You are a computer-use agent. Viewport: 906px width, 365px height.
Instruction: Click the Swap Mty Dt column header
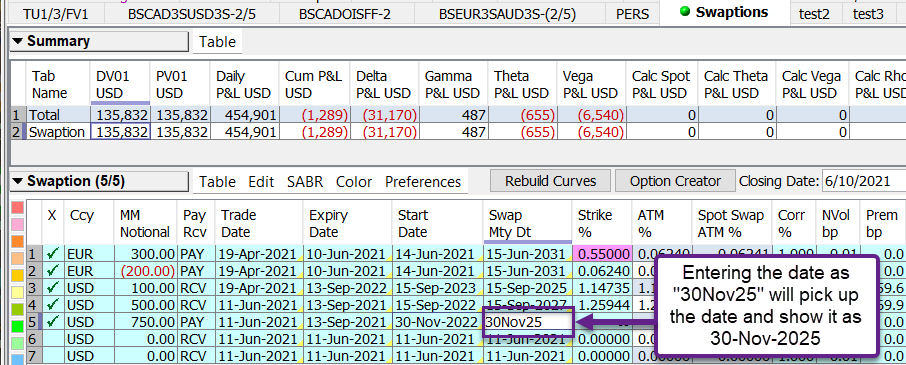[x=527, y=224]
